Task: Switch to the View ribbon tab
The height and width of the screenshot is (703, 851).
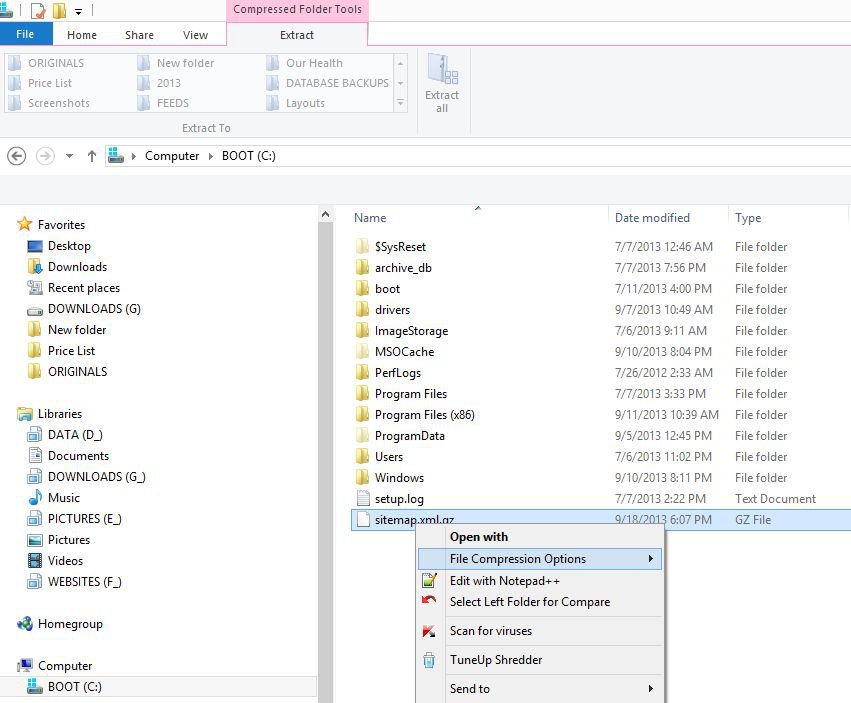Action: 195,35
